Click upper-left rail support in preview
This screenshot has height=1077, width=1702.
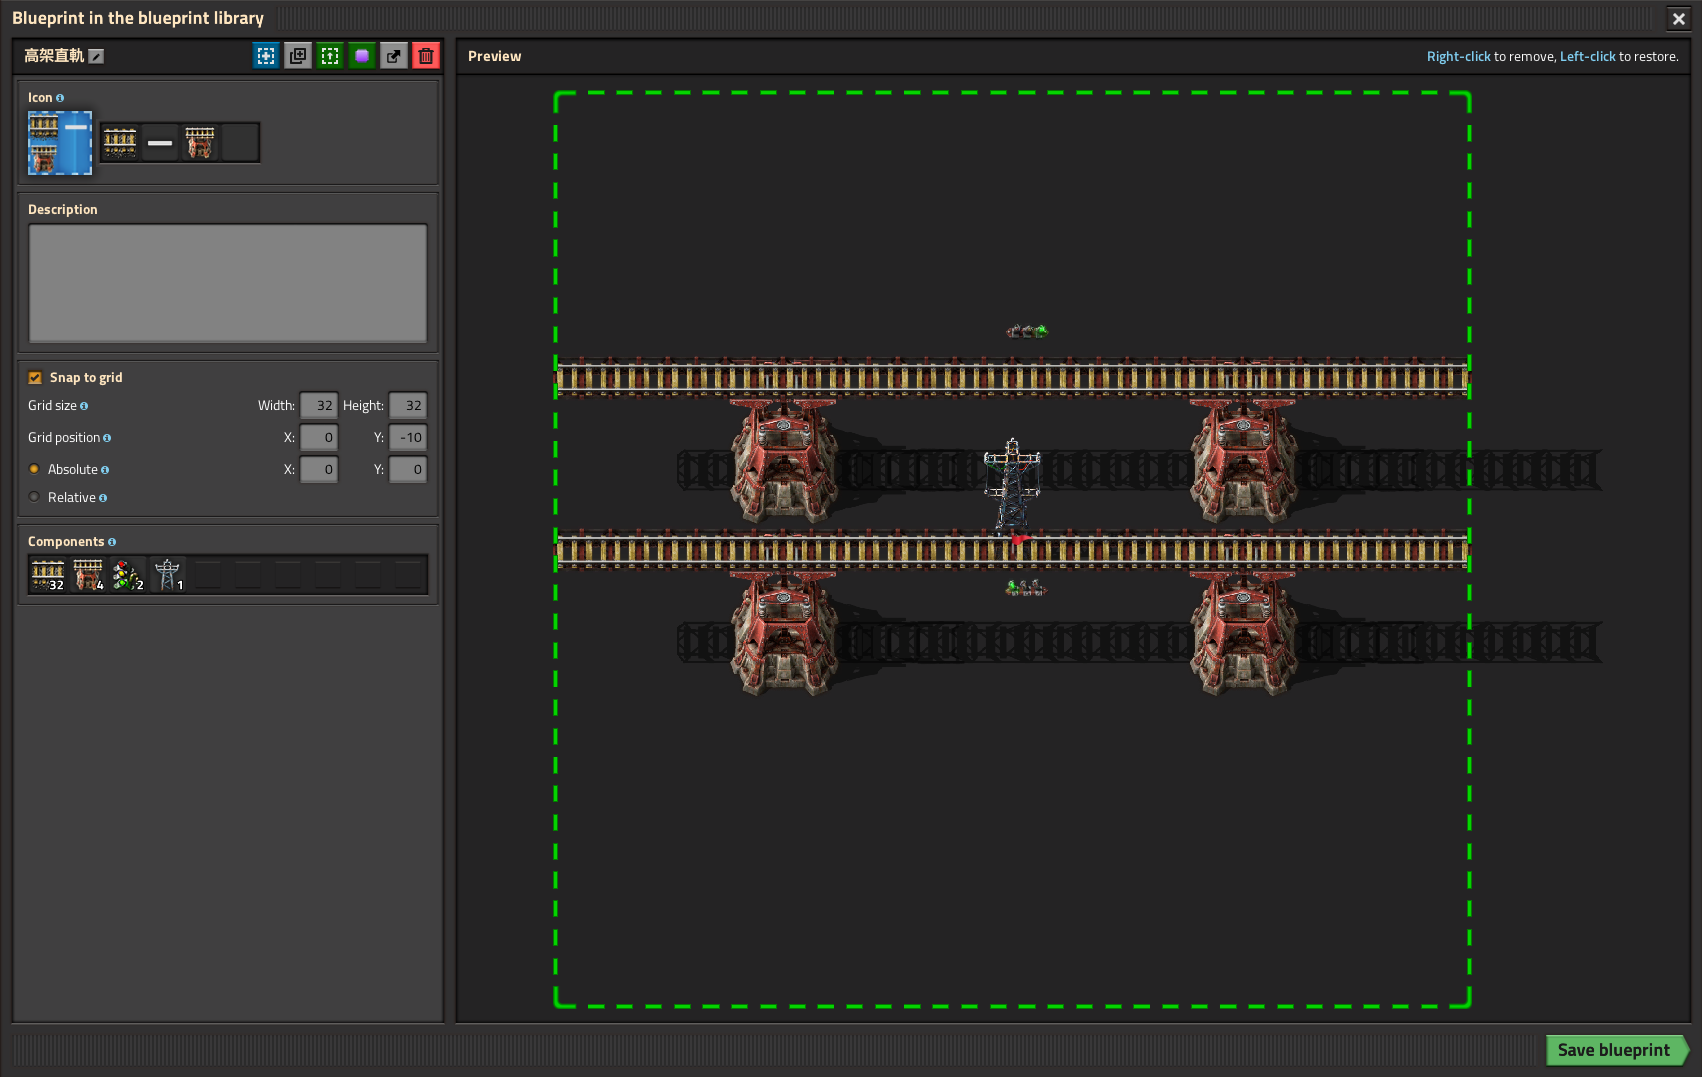click(784, 460)
